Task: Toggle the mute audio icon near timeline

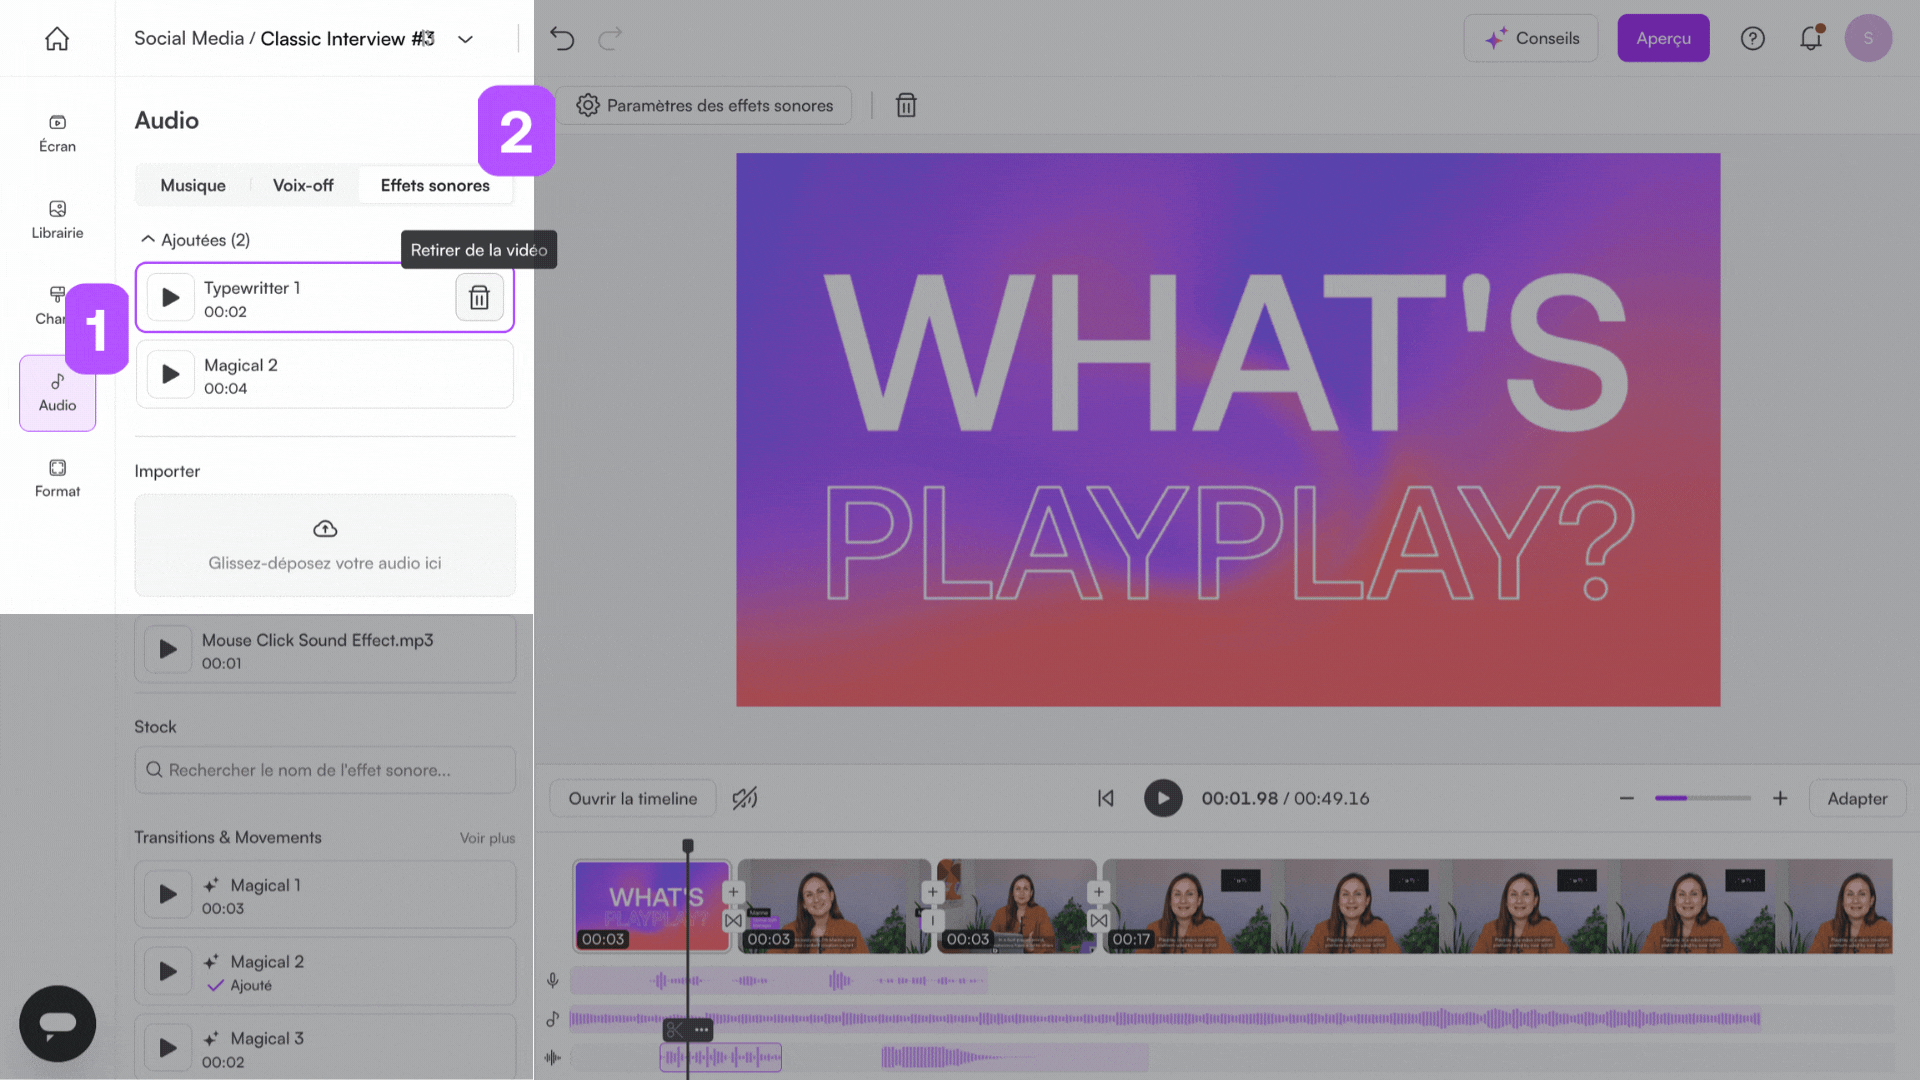Action: point(745,798)
